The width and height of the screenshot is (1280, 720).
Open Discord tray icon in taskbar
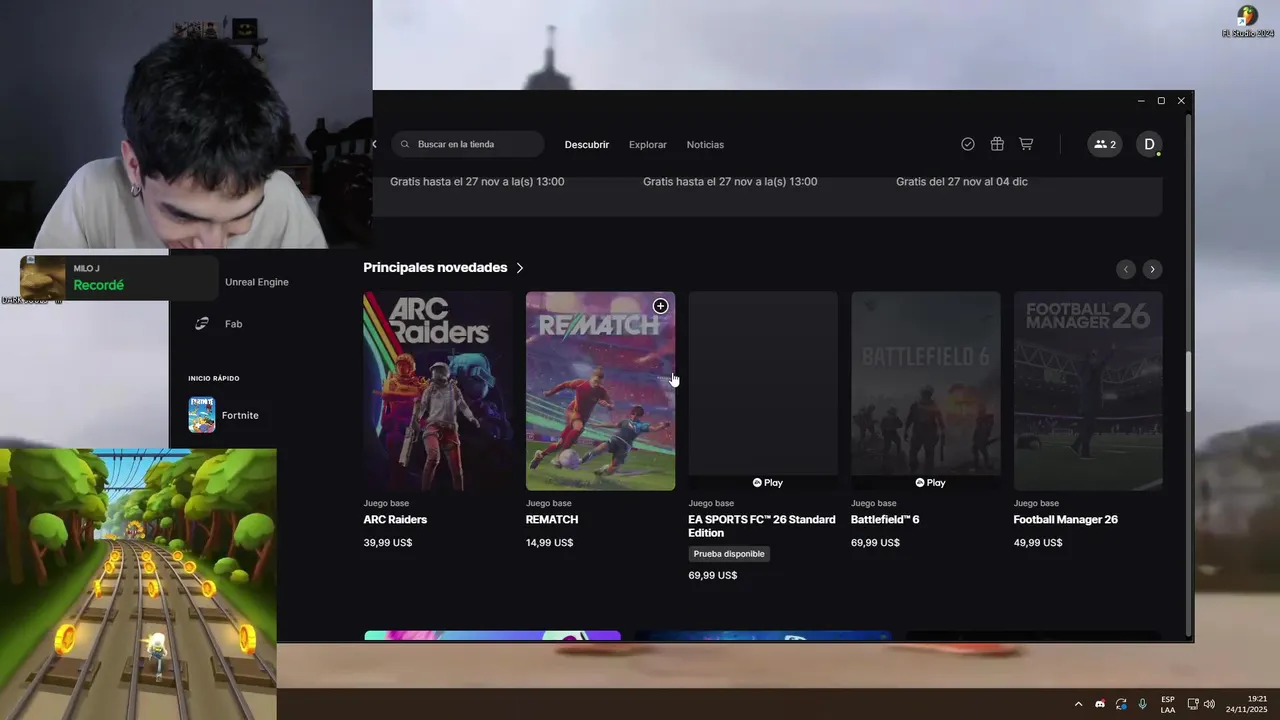coord(1100,704)
